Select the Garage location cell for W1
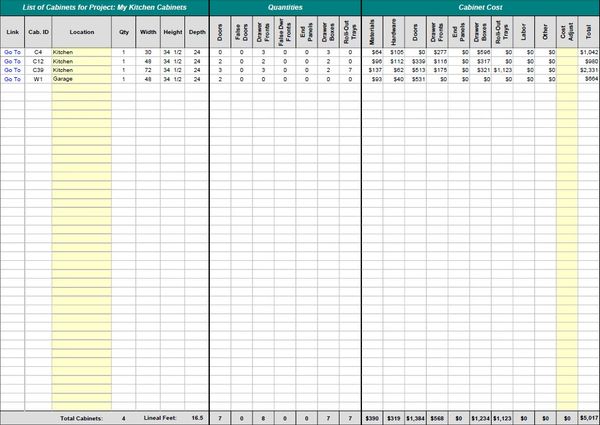 click(x=80, y=78)
